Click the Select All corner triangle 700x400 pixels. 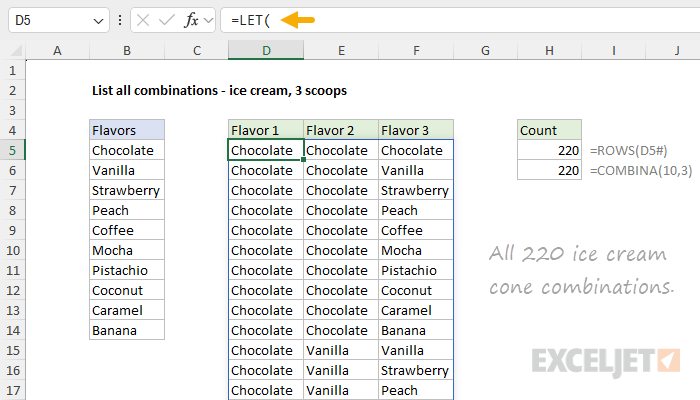(16, 50)
